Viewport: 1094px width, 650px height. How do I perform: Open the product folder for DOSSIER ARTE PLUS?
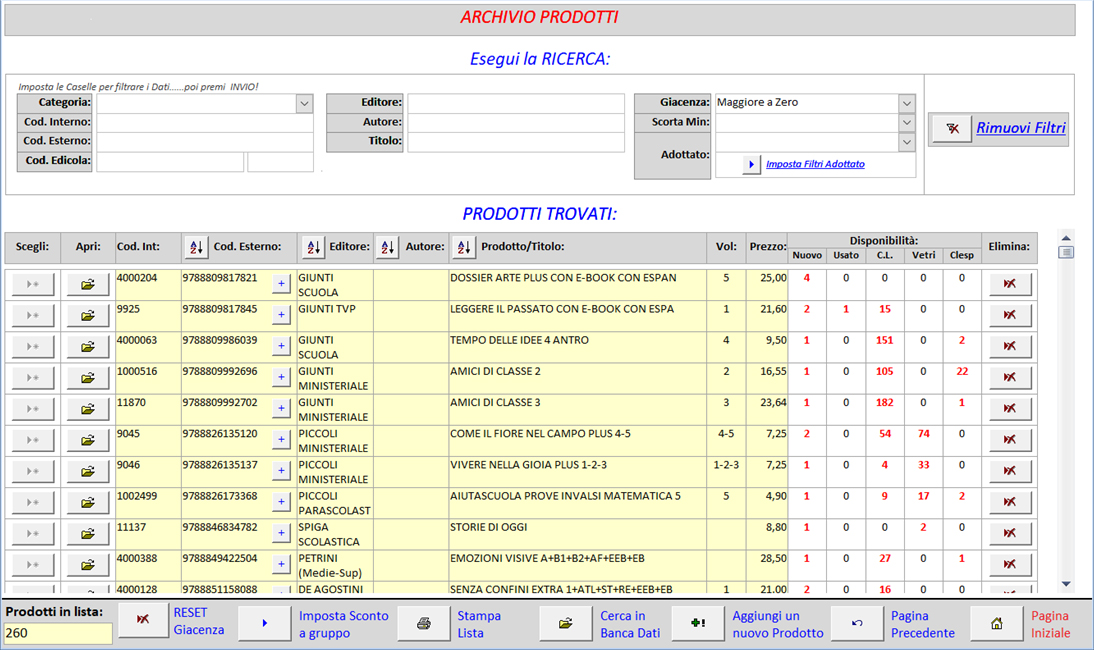click(88, 285)
